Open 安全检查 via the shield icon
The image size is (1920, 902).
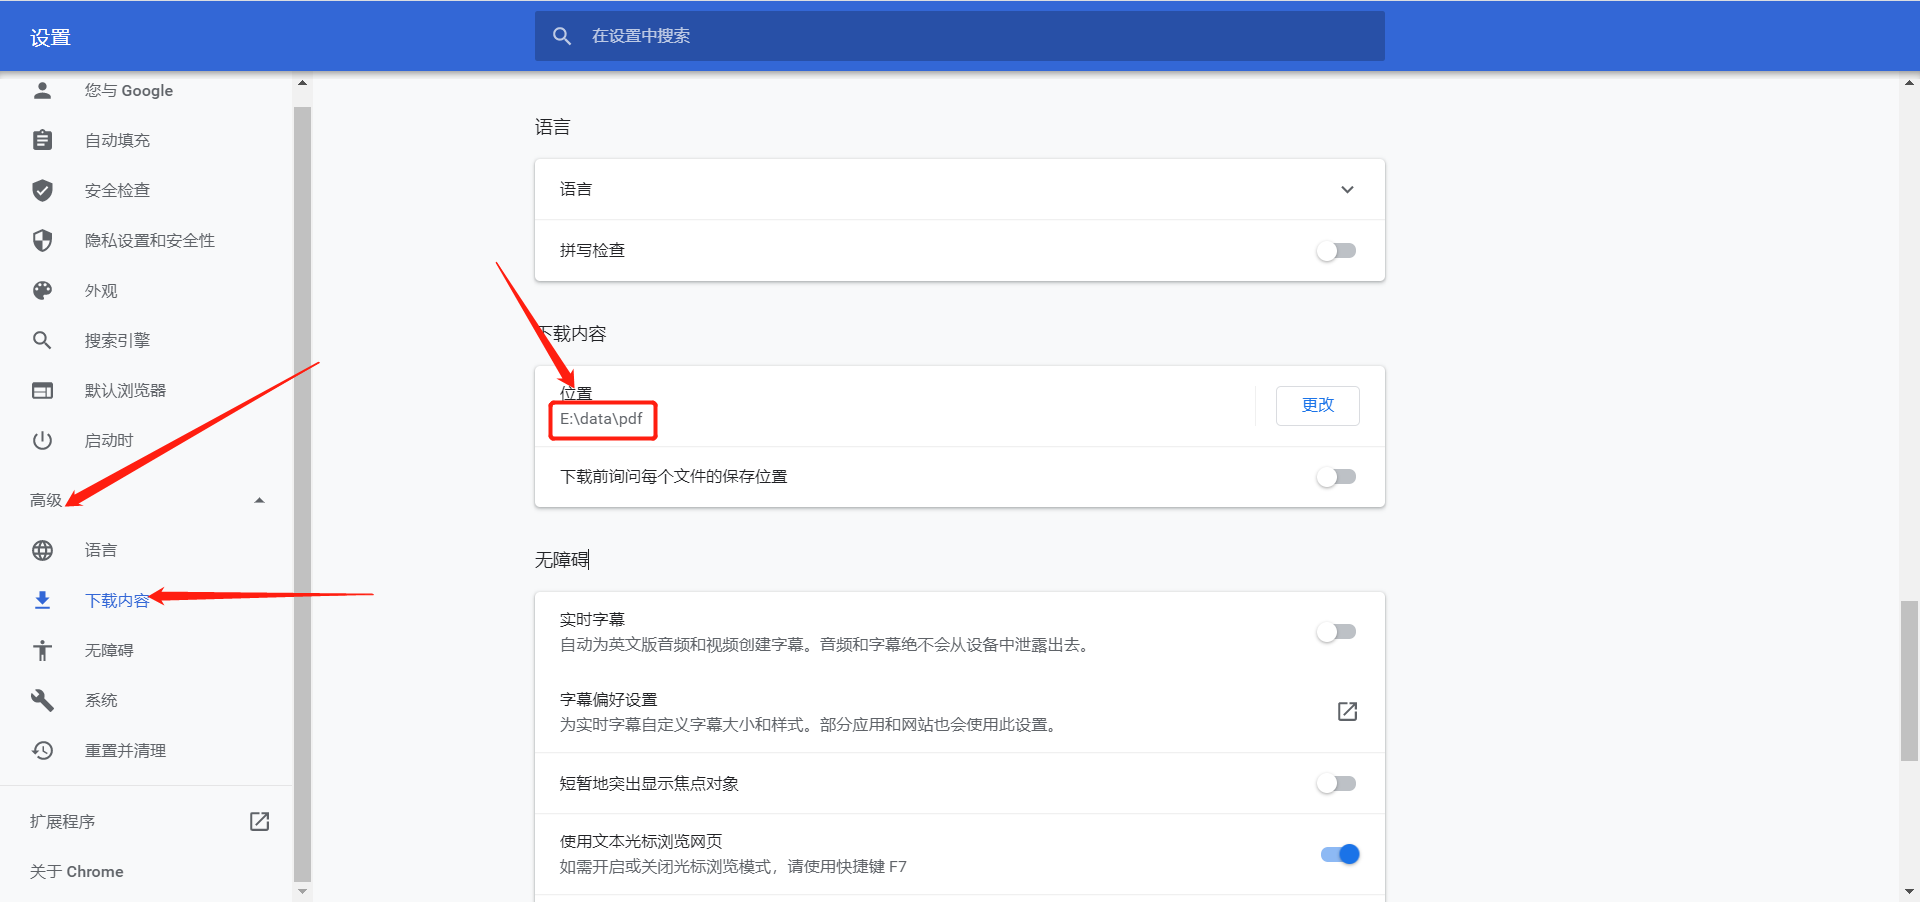pyautogui.click(x=42, y=190)
